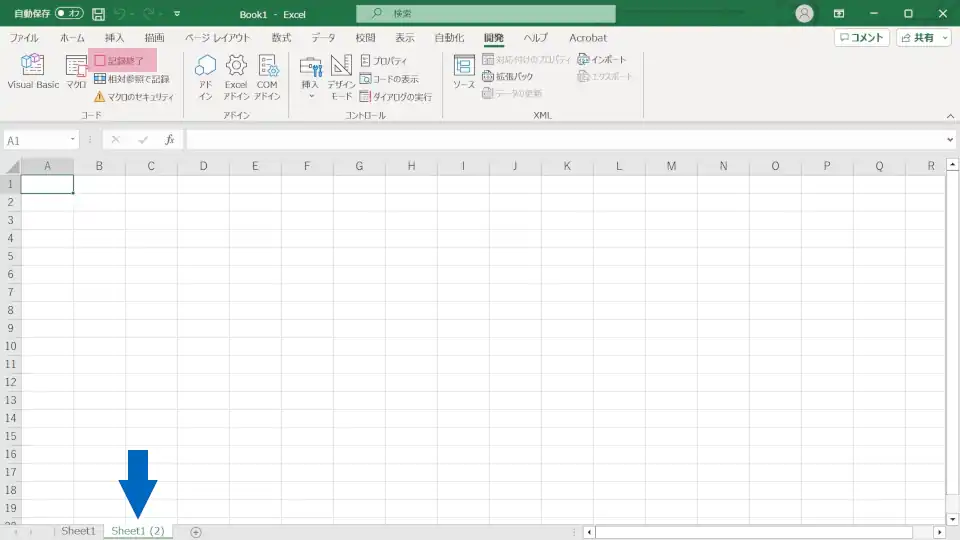960x540 pixels.
Task: Add a new sheet with plus button
Action: coord(196,532)
